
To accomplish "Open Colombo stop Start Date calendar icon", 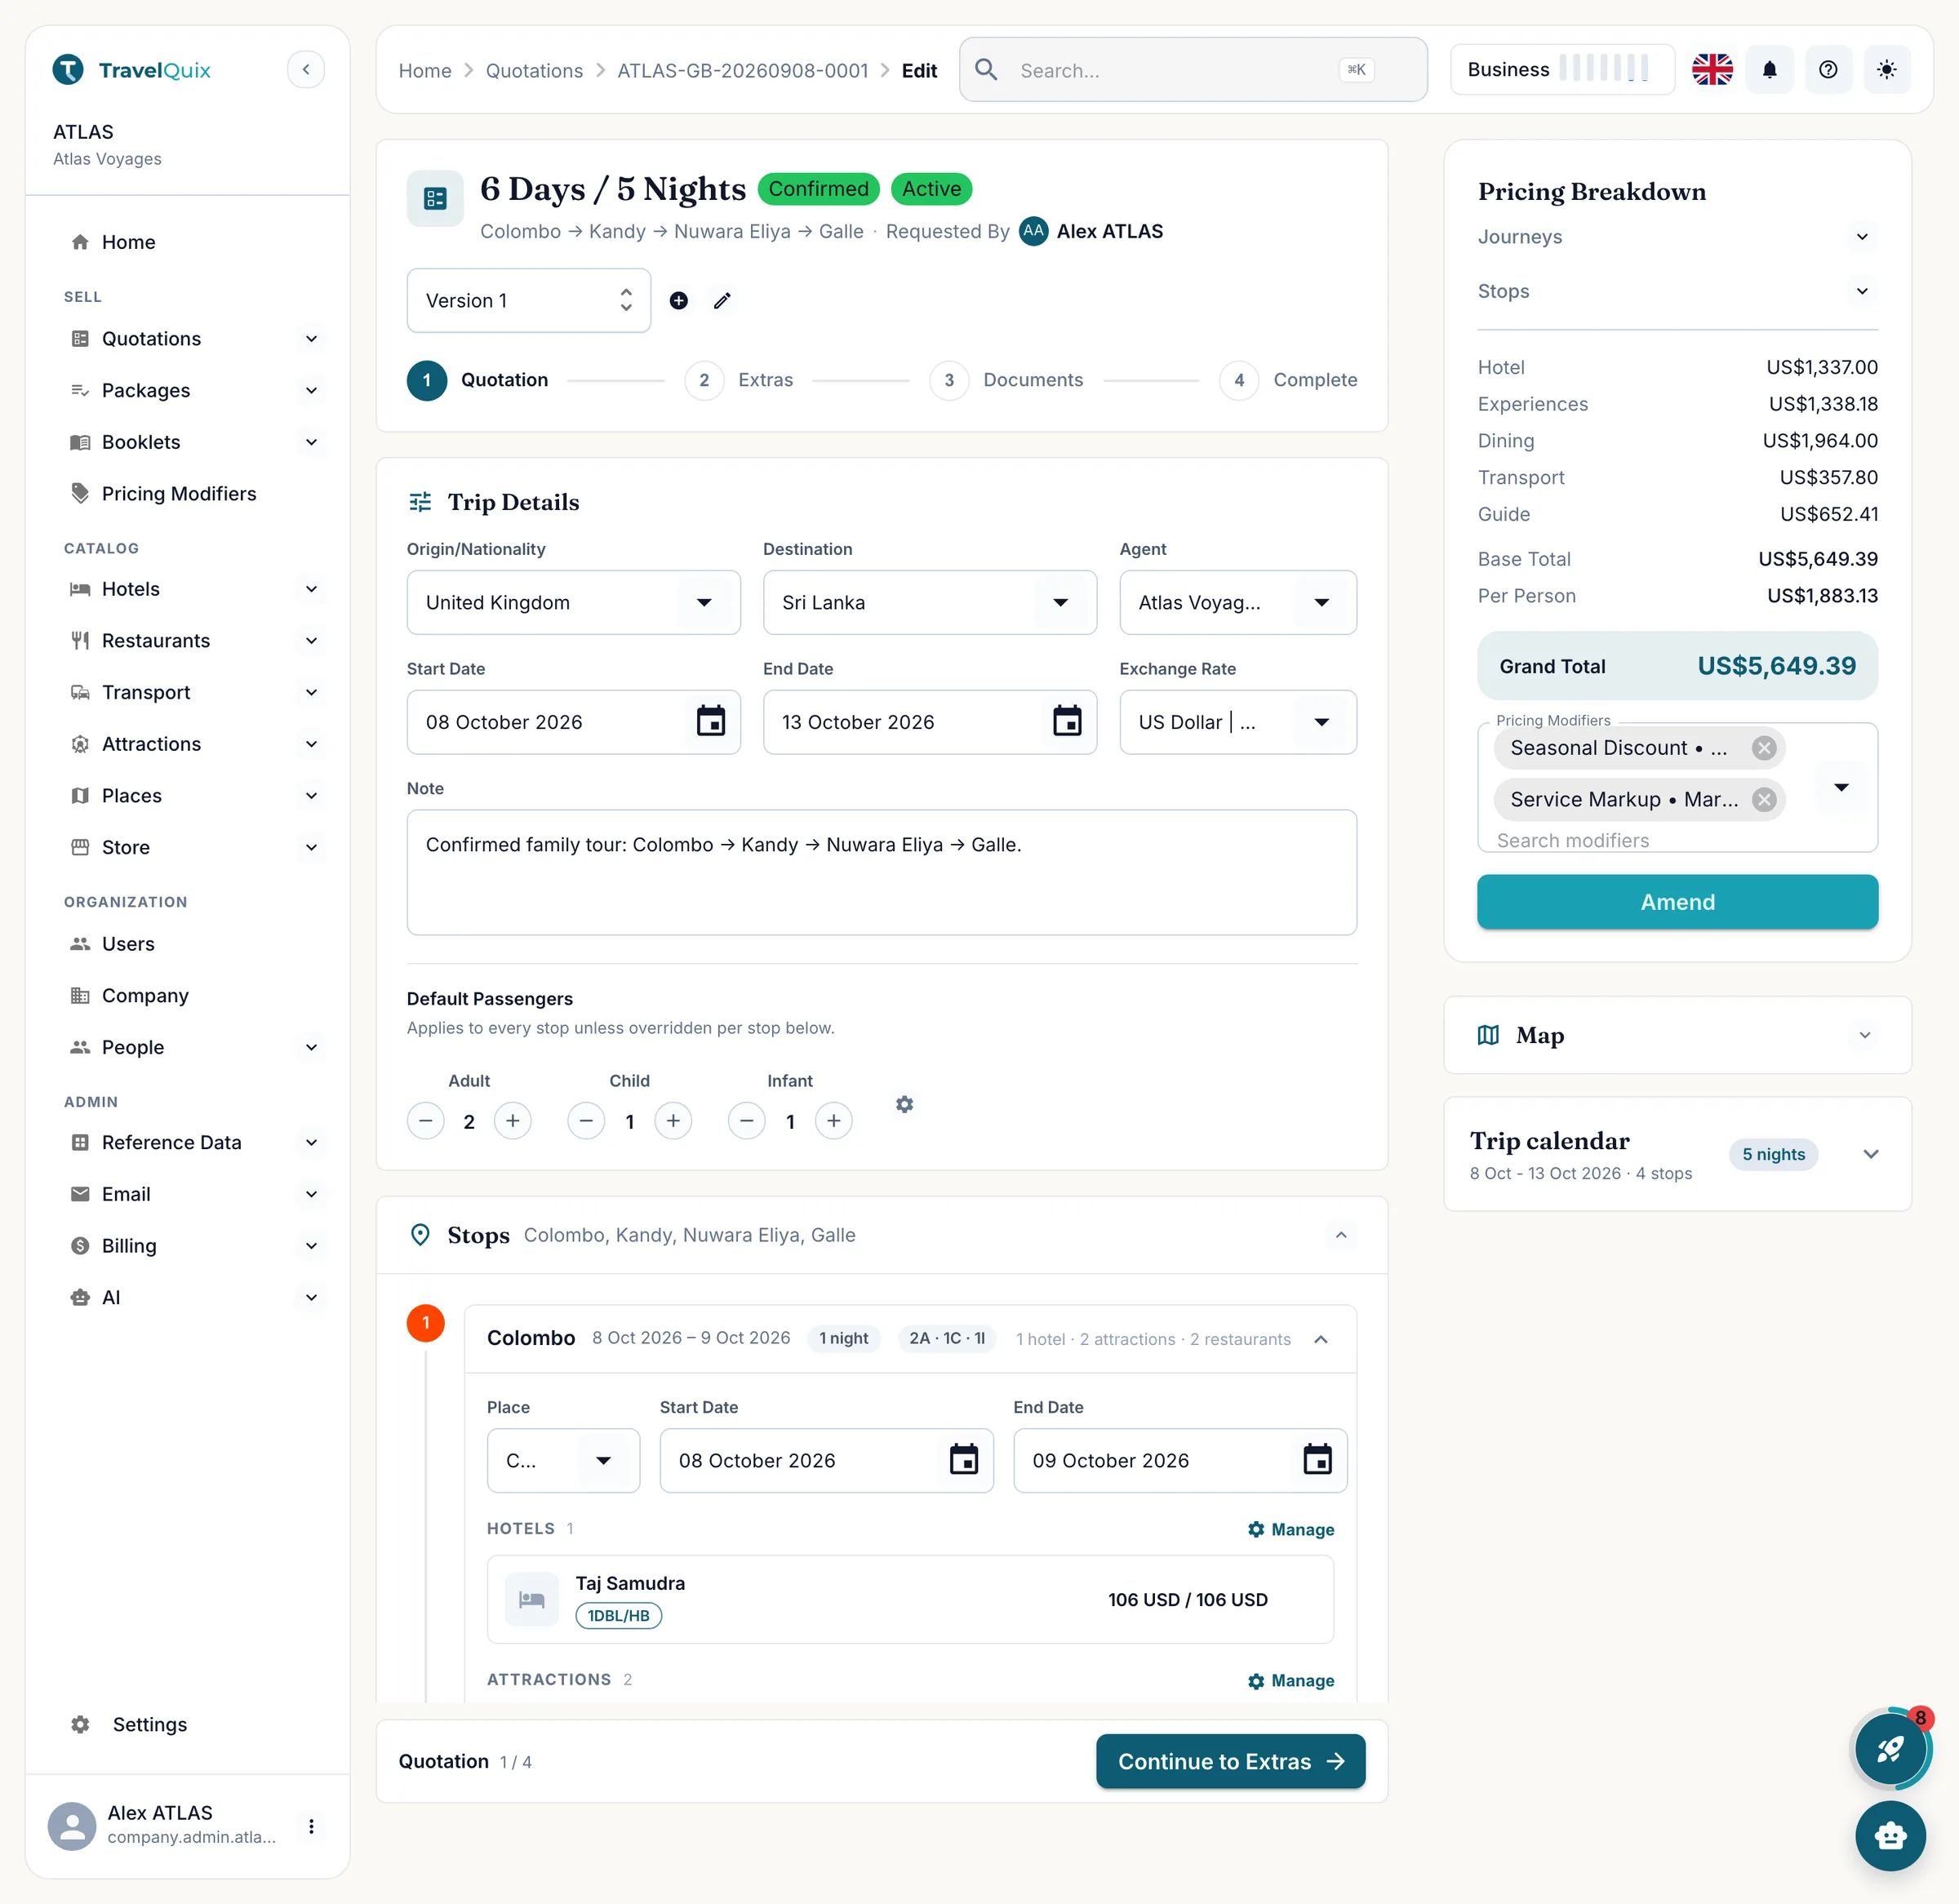I will [x=963, y=1460].
